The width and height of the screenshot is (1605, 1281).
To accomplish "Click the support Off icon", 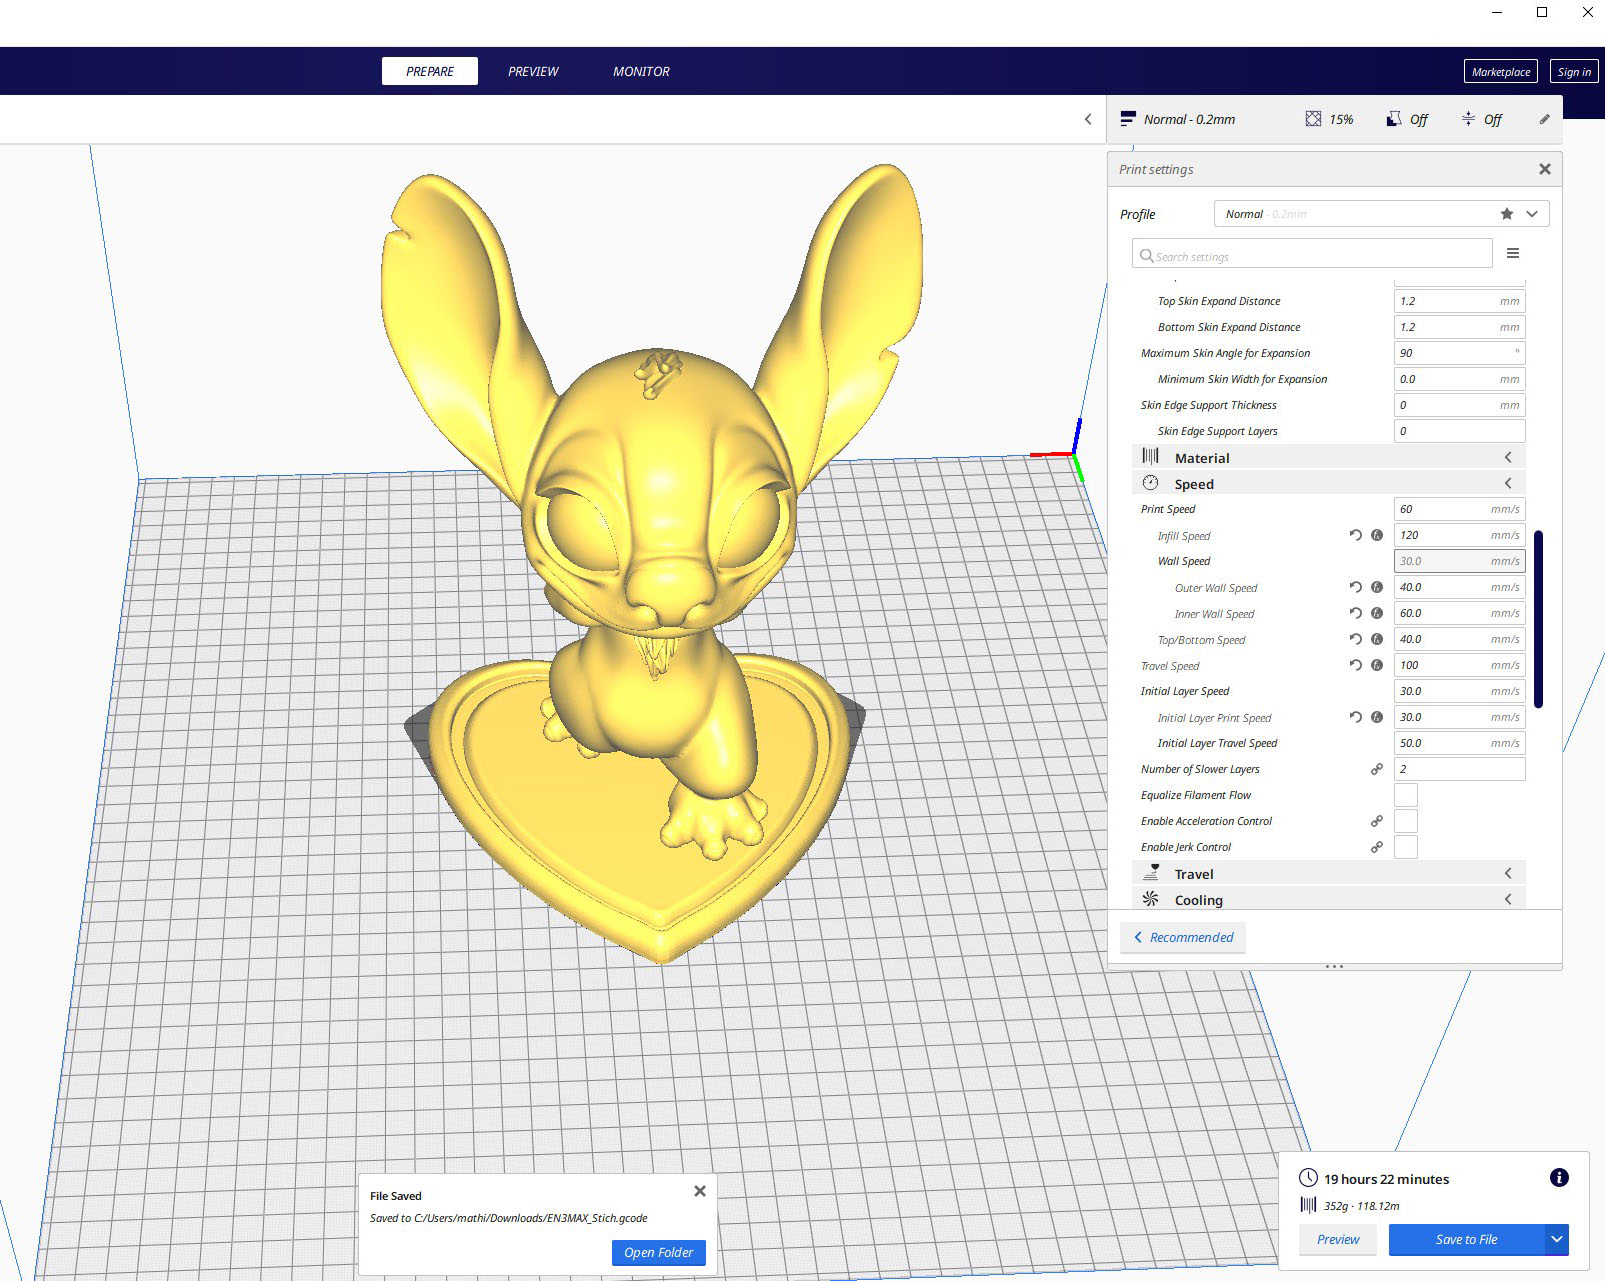I will pos(1393,119).
